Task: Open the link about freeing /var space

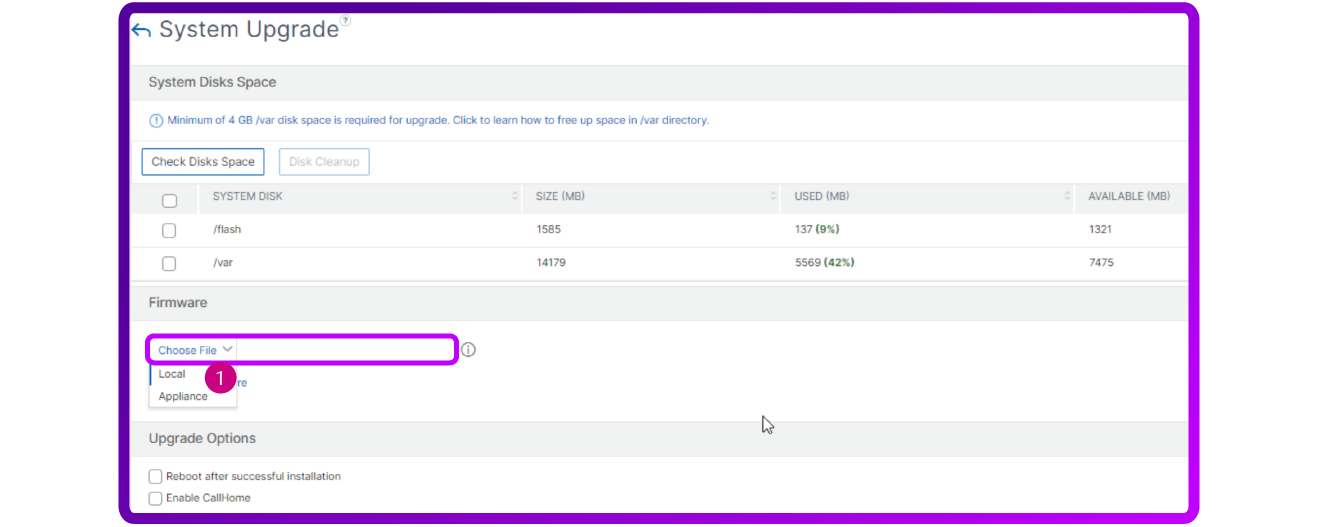Action: coord(580,121)
